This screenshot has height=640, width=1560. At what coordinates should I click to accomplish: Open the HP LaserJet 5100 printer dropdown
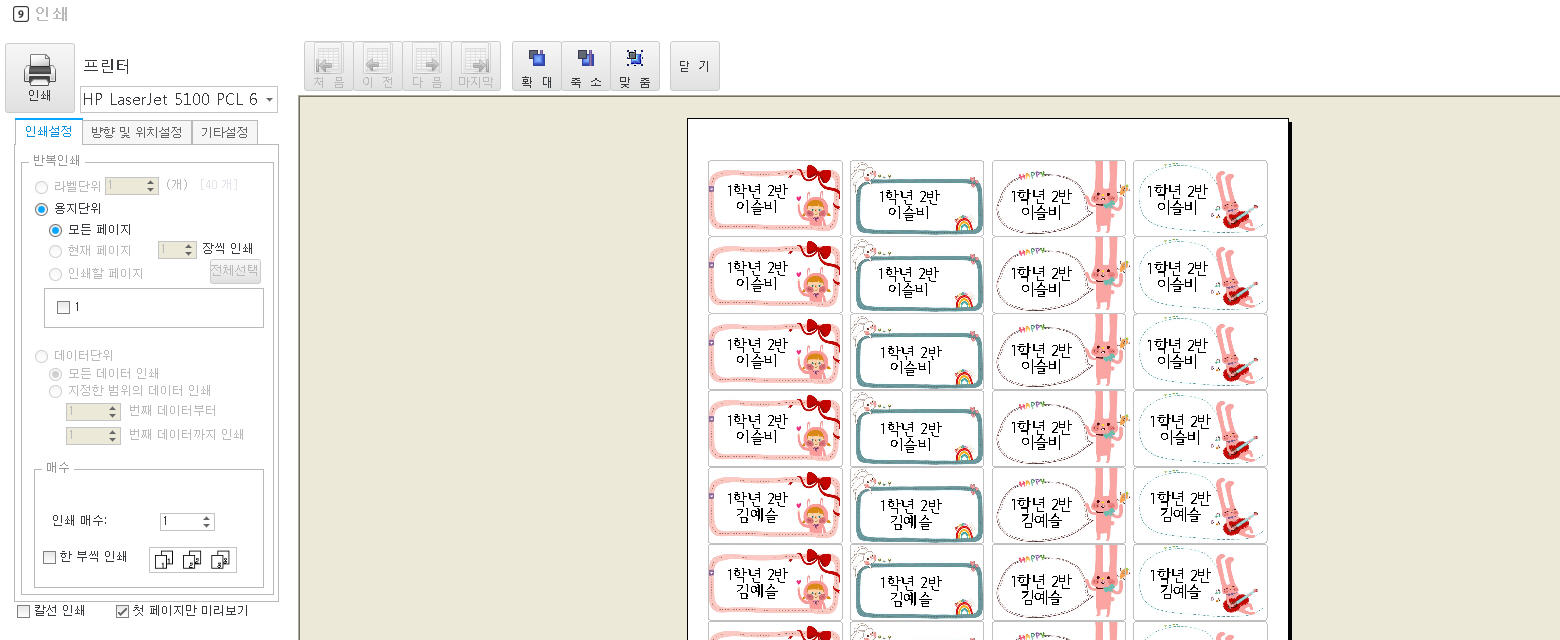coord(178,99)
